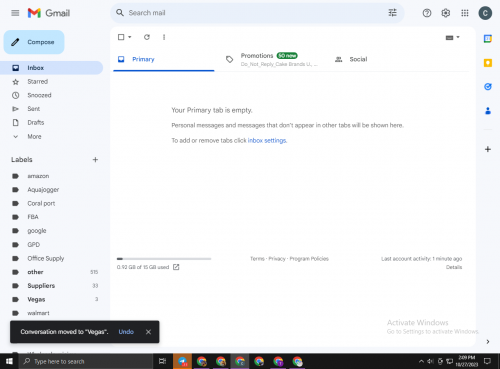
Task: Click the search magnifier icon
Action: [x=120, y=13]
